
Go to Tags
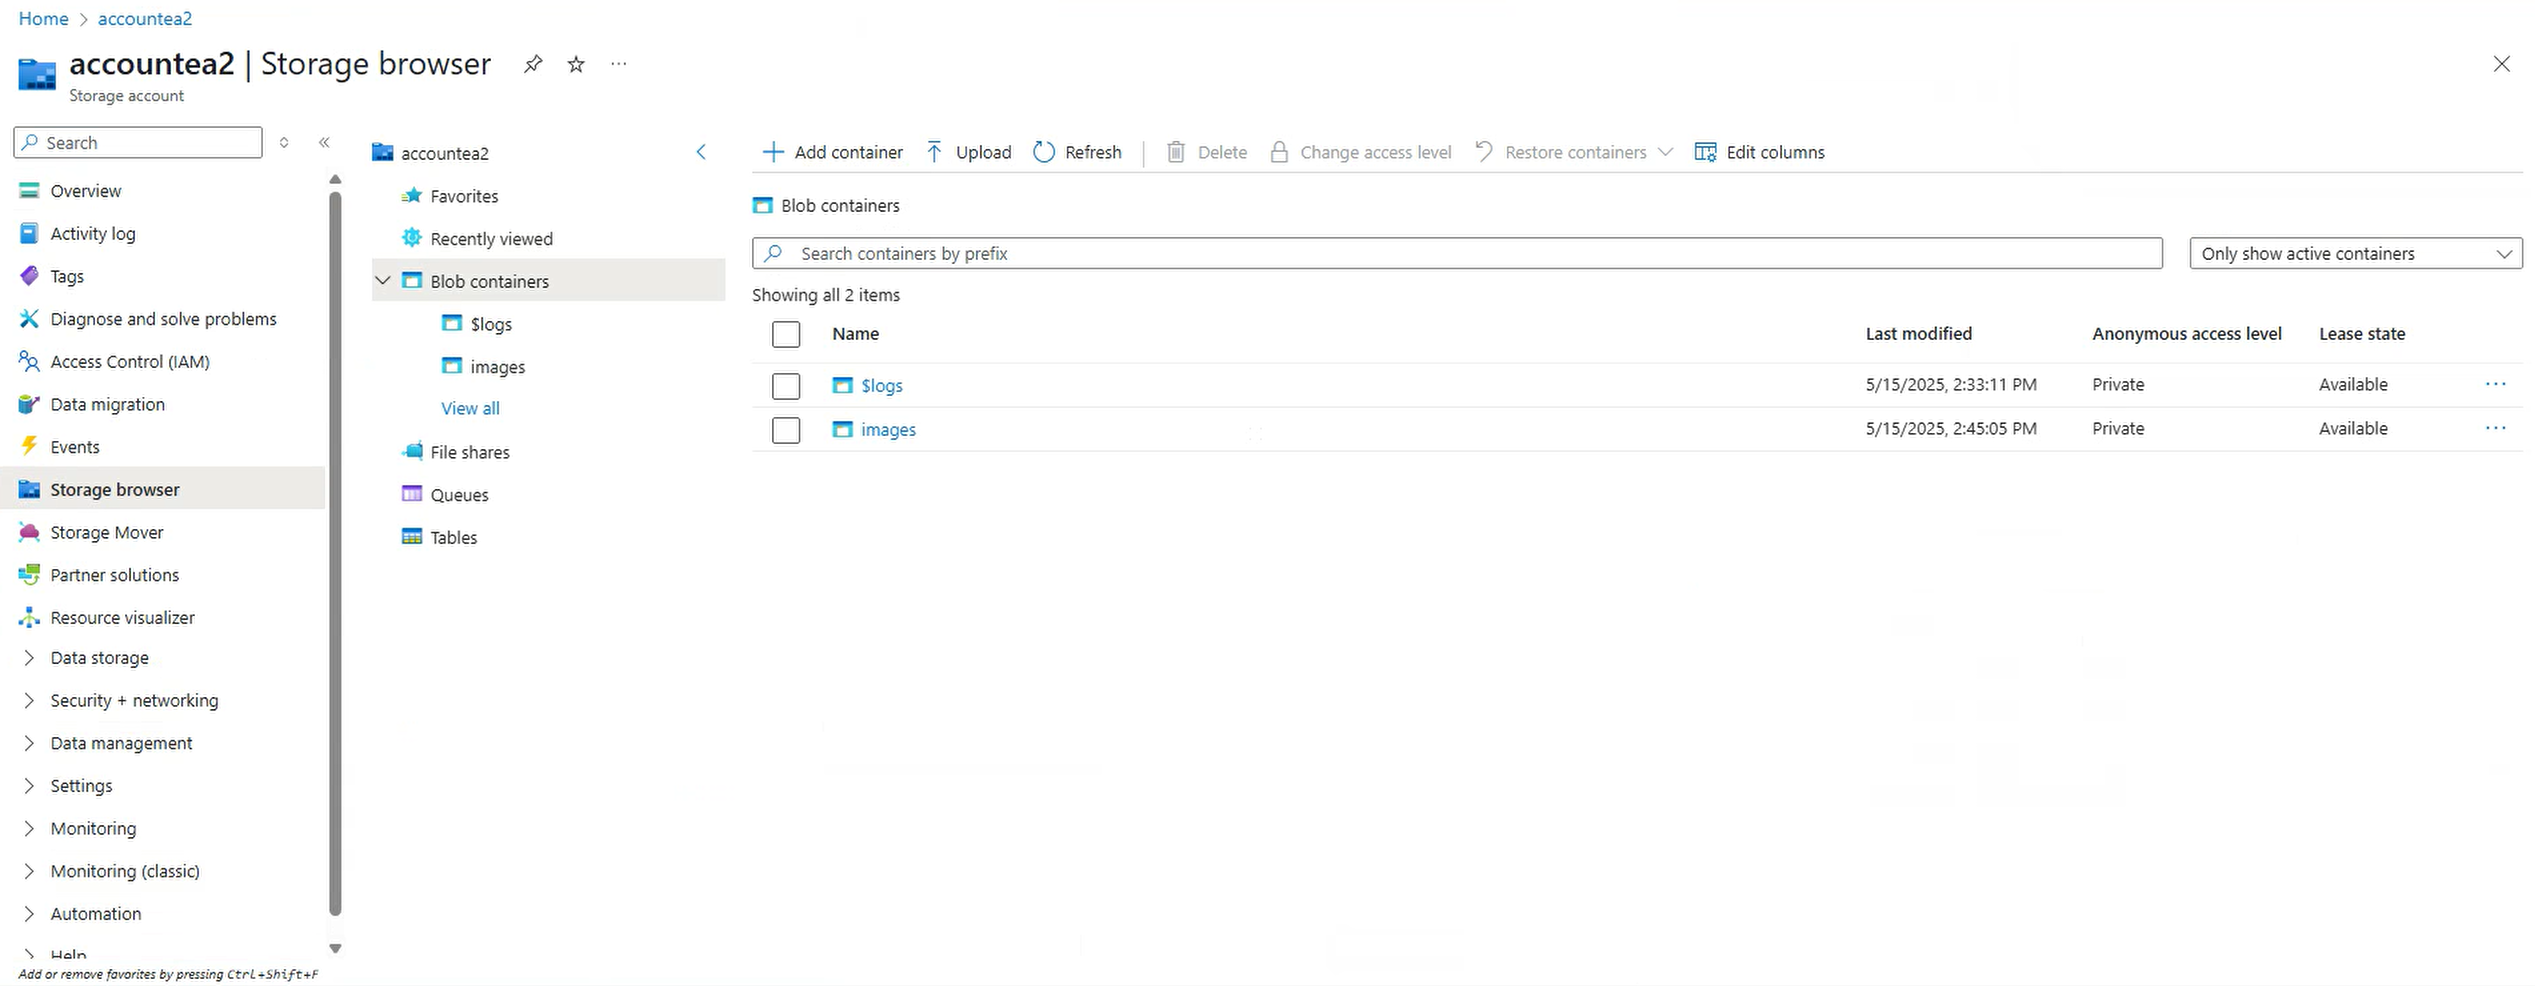click(67, 277)
